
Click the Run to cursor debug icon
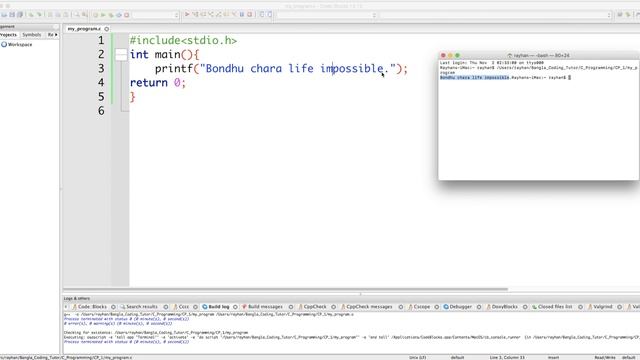pos(195,14)
